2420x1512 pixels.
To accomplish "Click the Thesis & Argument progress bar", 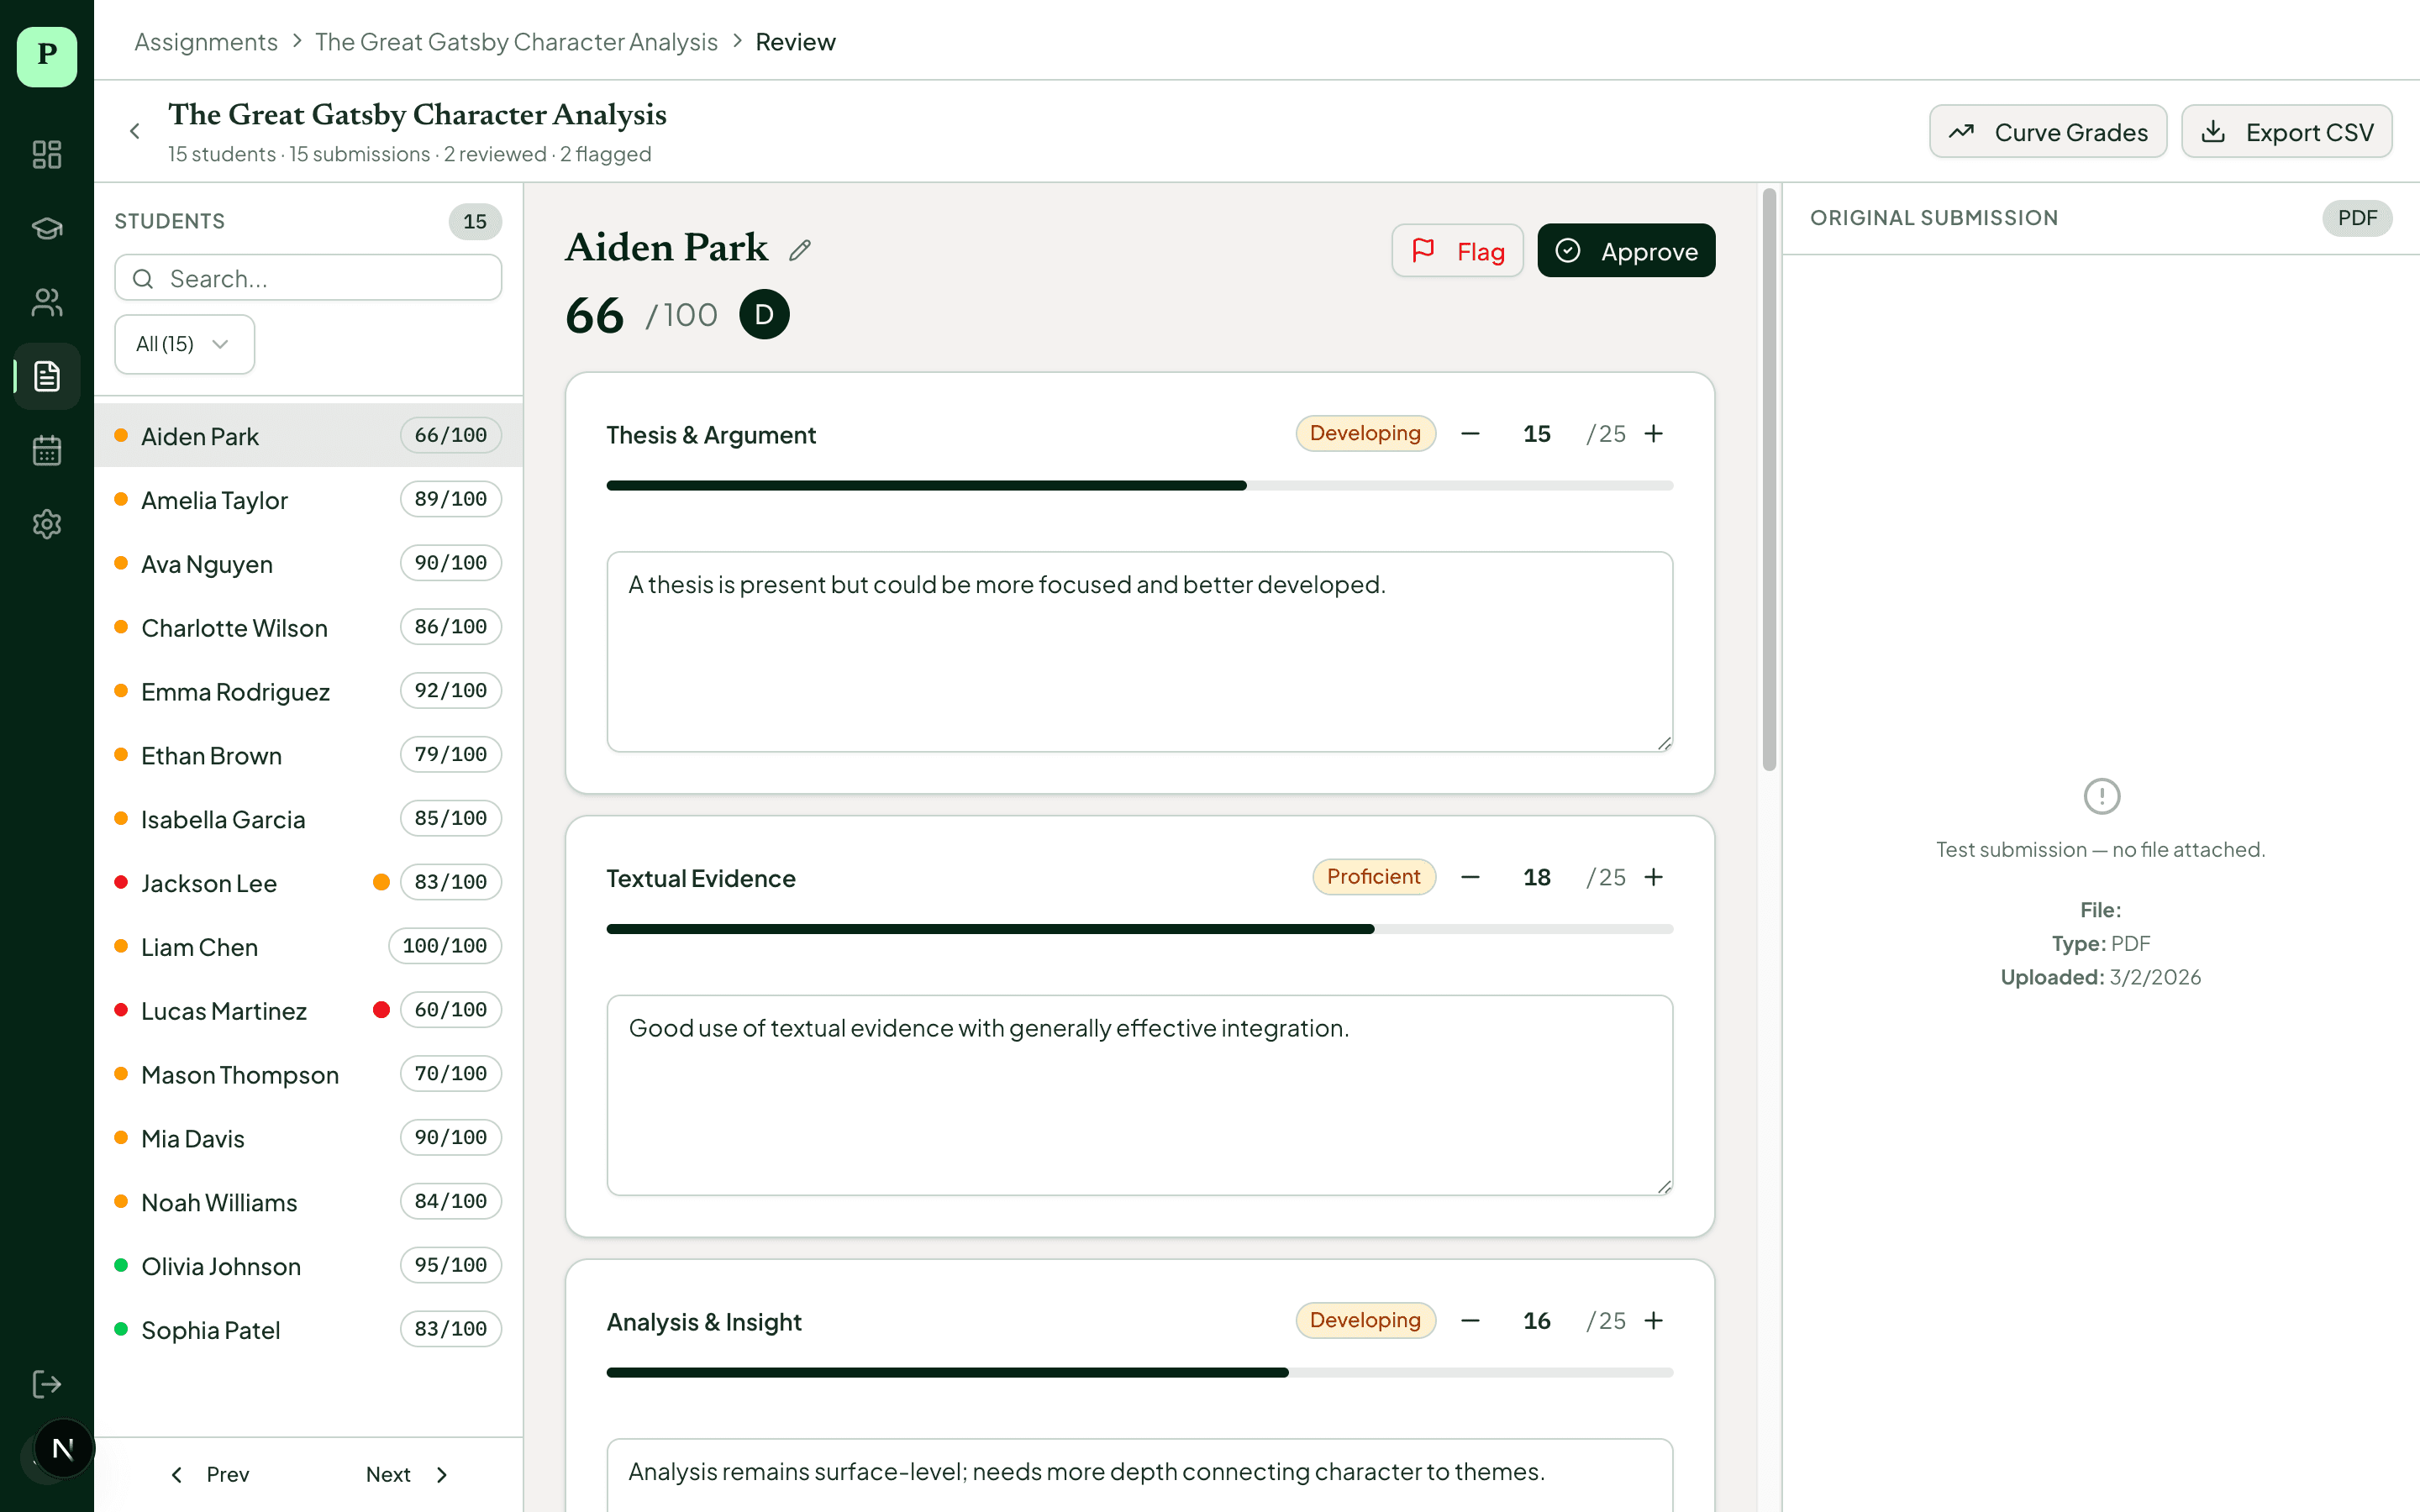I will 1139,486.
